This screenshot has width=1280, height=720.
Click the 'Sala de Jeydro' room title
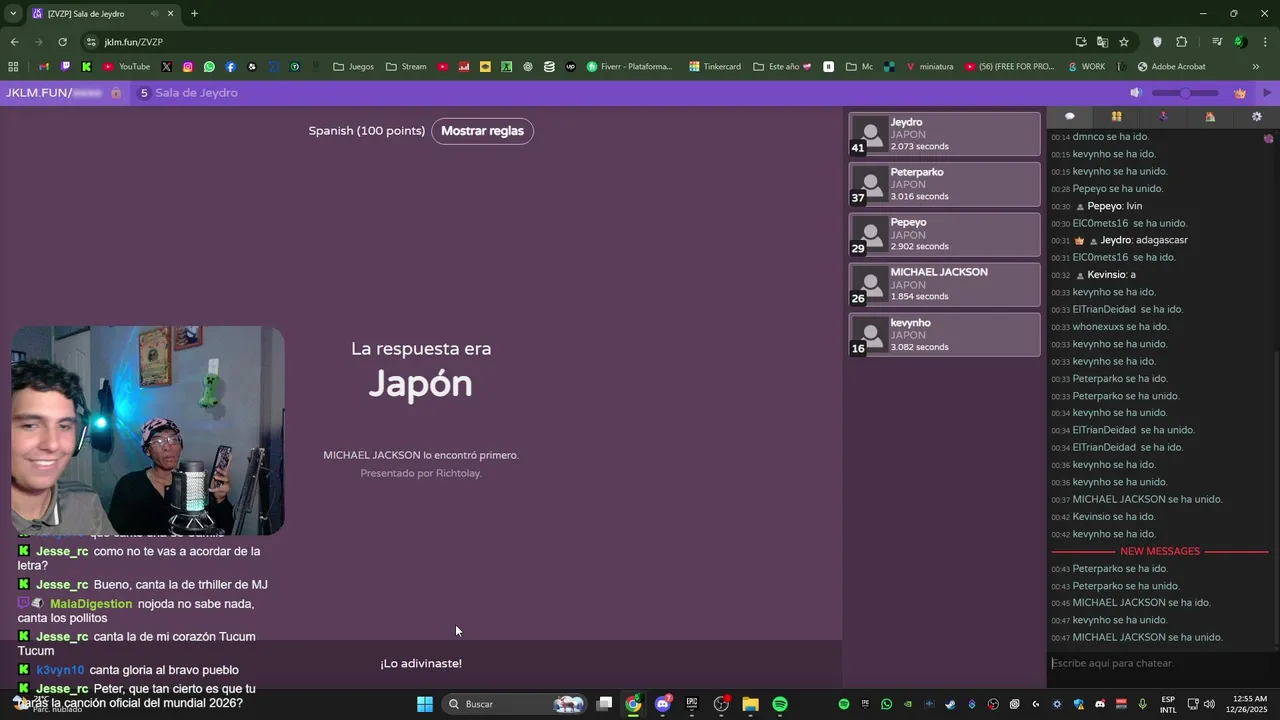(x=196, y=93)
